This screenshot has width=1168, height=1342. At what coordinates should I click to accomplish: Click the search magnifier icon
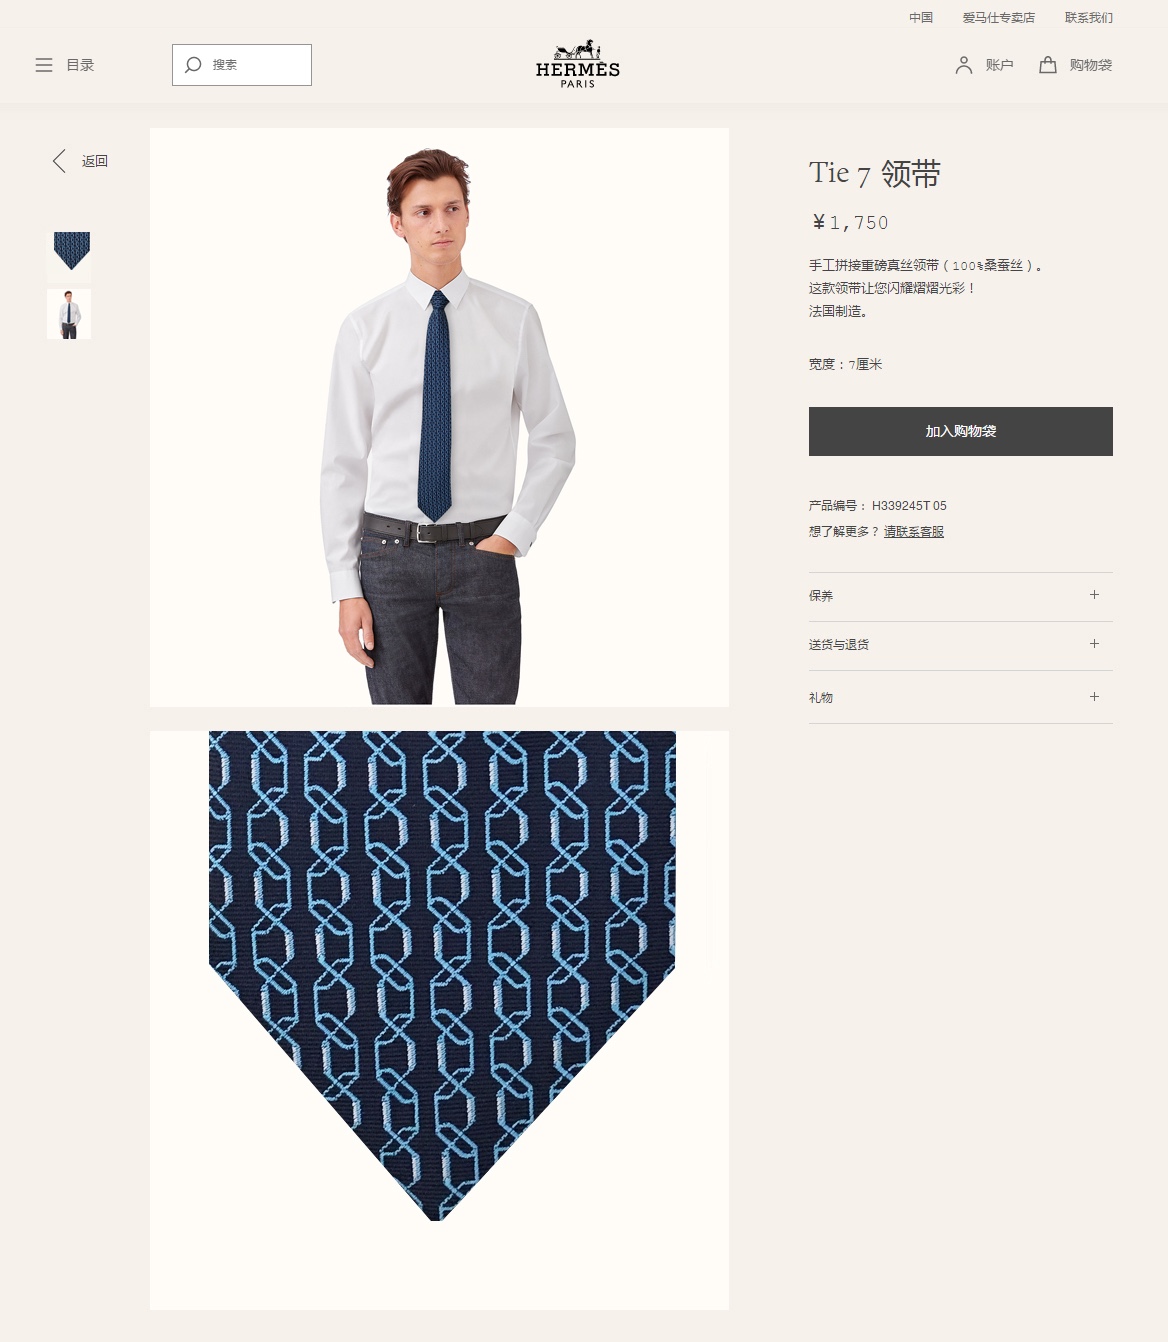(x=193, y=65)
